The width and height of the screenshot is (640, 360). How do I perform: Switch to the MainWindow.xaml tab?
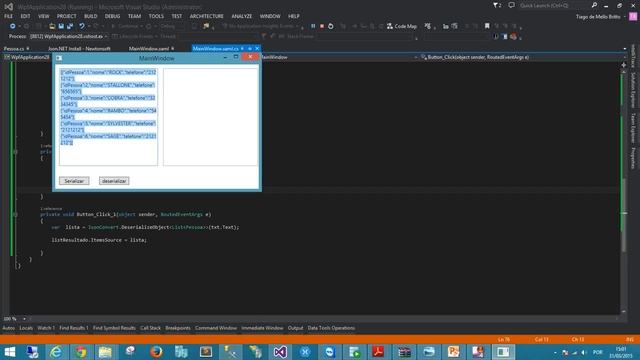[x=149, y=49]
